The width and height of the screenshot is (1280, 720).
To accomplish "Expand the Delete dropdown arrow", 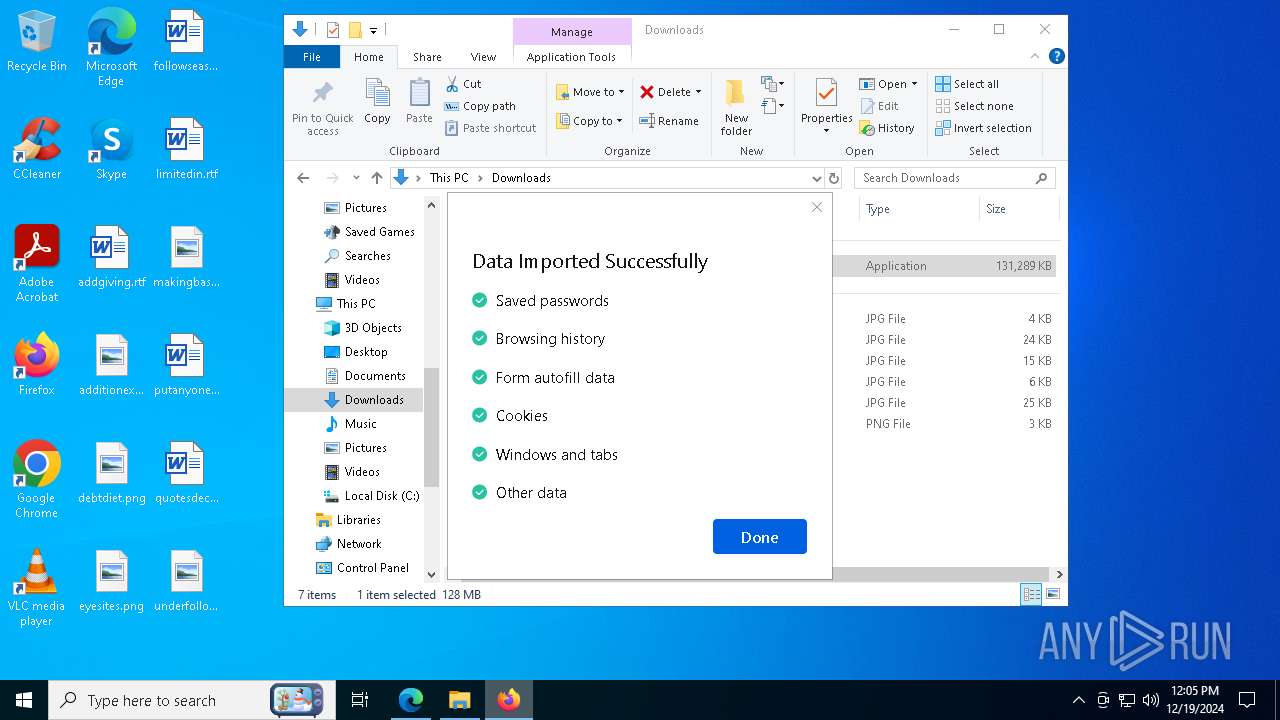I will point(698,92).
